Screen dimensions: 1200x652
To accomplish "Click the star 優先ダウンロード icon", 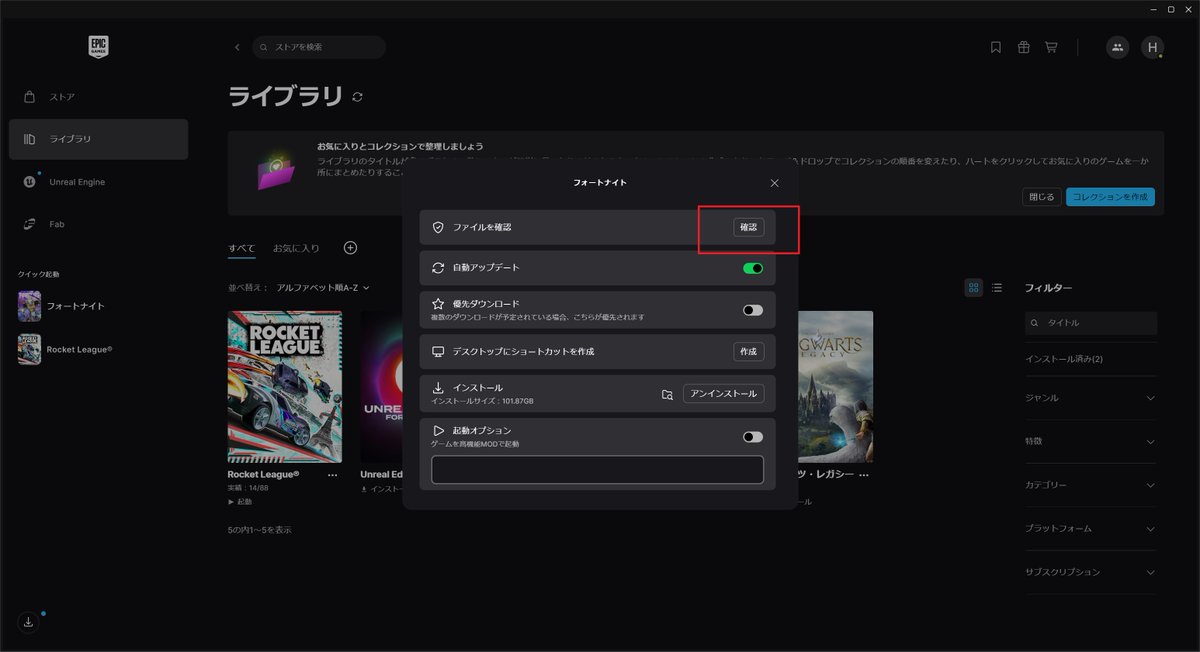I will click(x=438, y=303).
